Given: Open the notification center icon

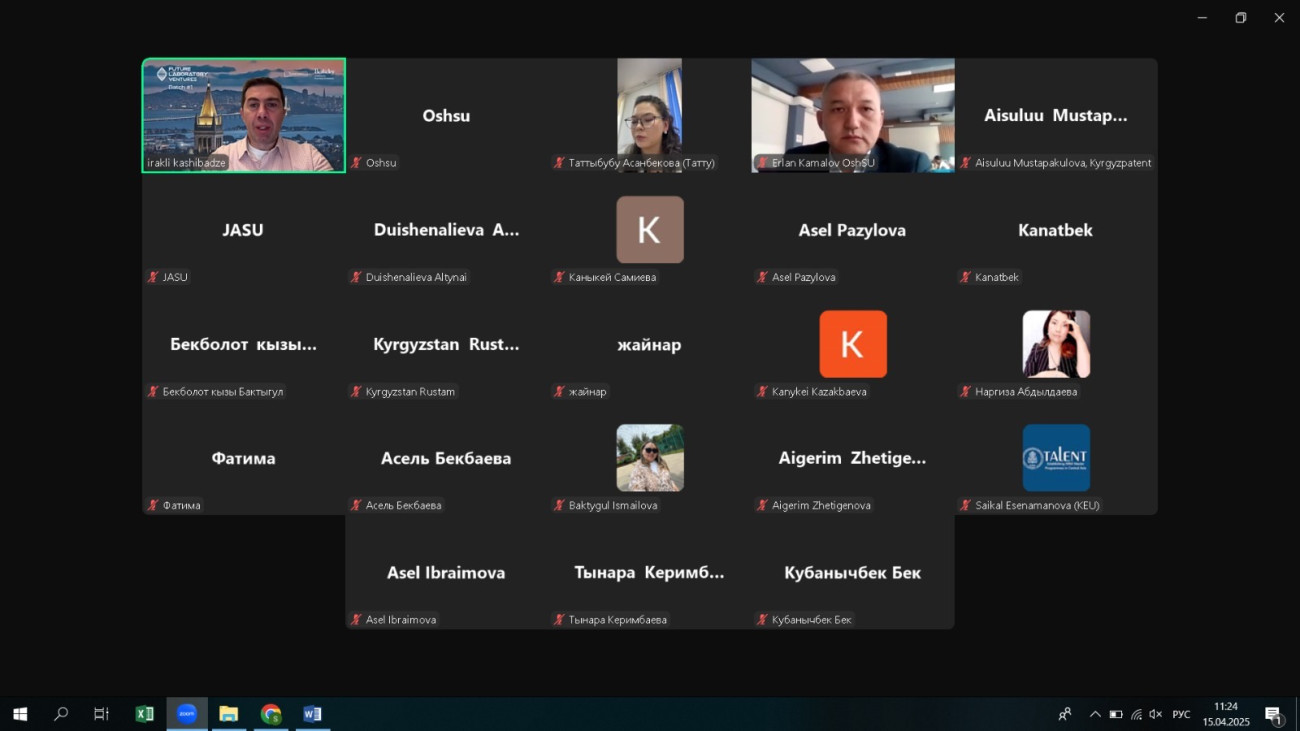Looking at the screenshot, I should (1274, 714).
